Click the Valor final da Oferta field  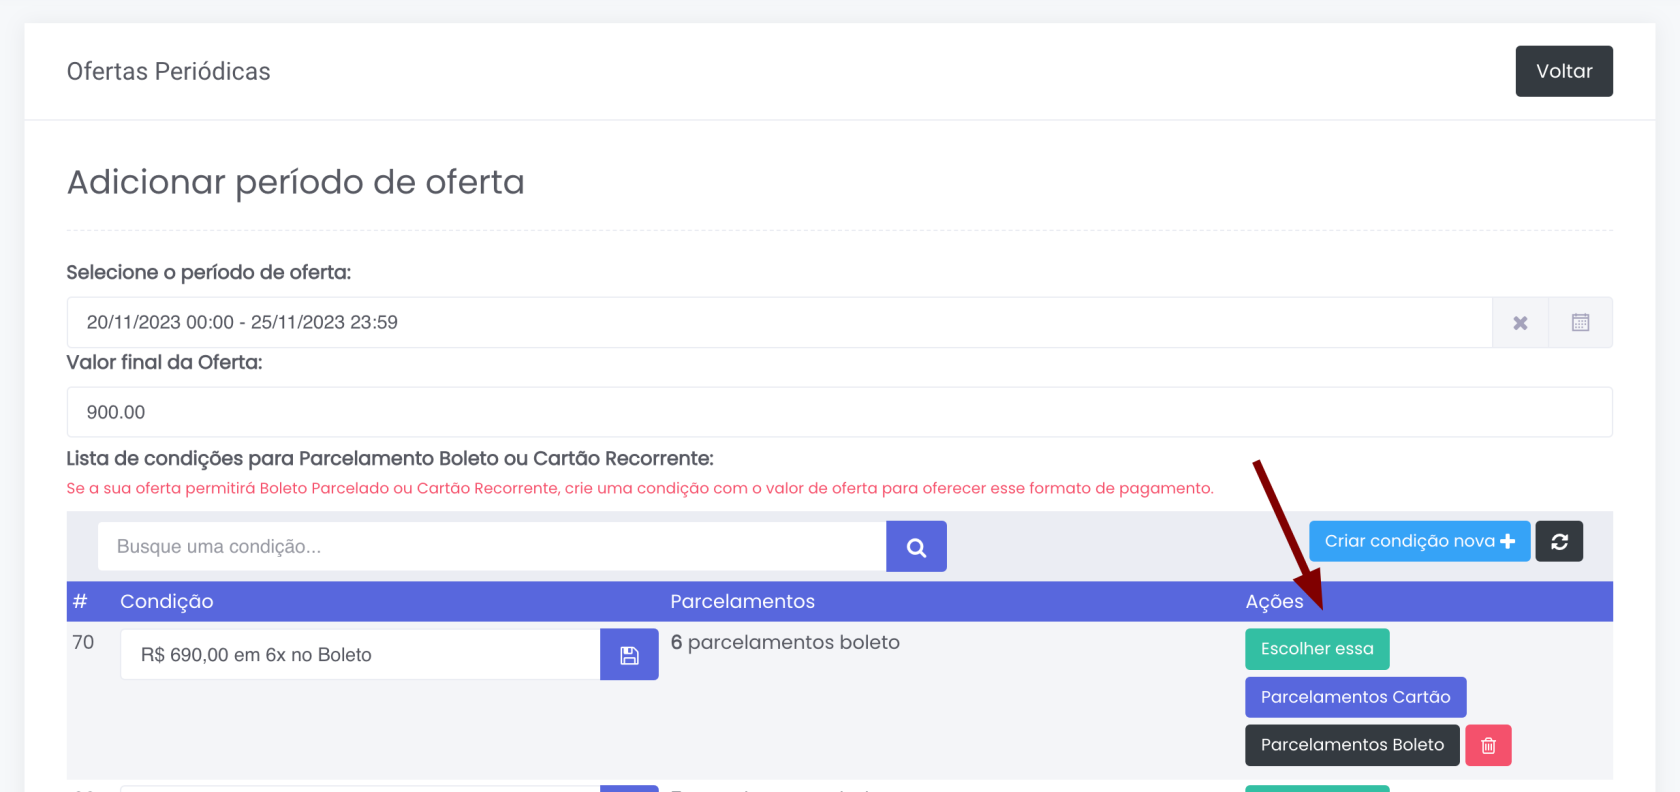pyautogui.click(x=838, y=412)
